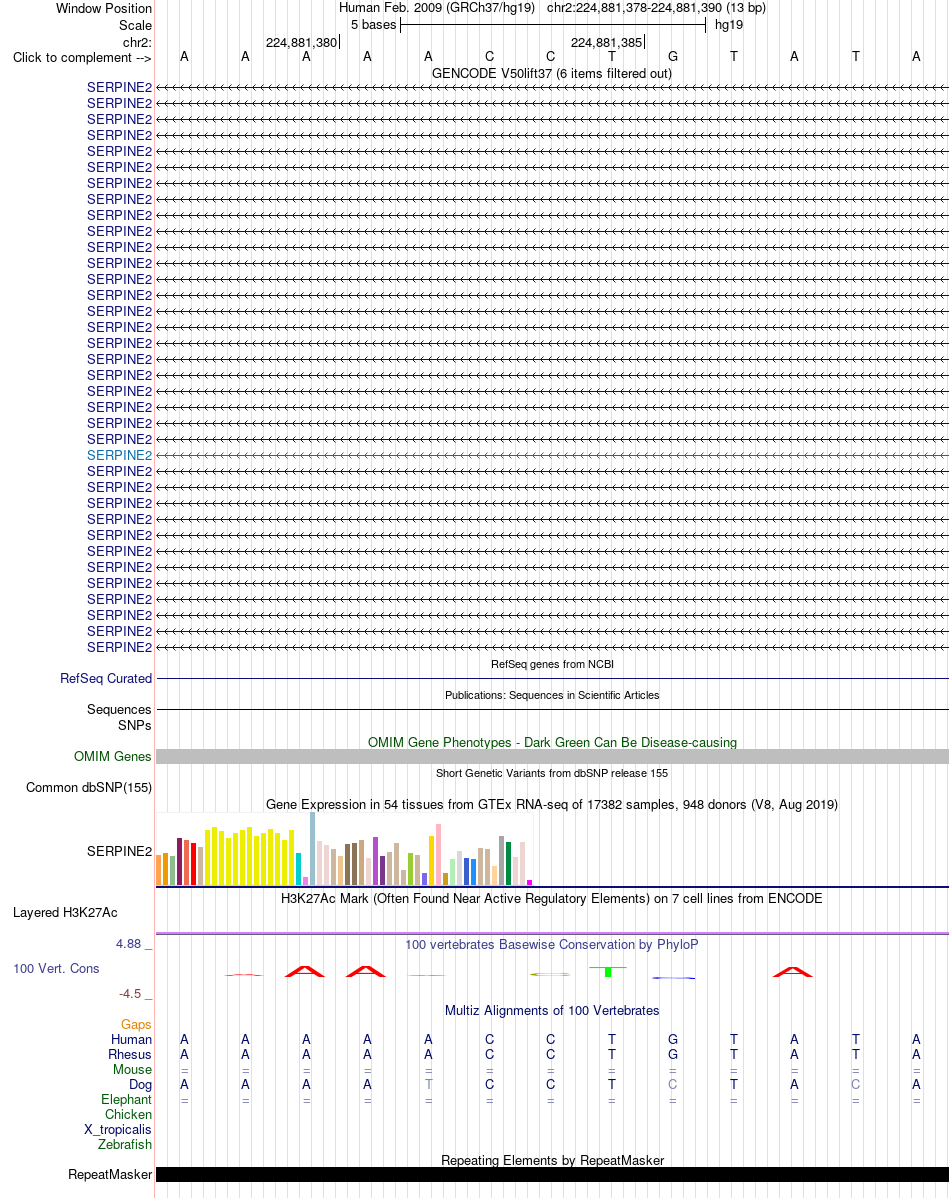Click the Dog alignment row label

tap(141, 1085)
